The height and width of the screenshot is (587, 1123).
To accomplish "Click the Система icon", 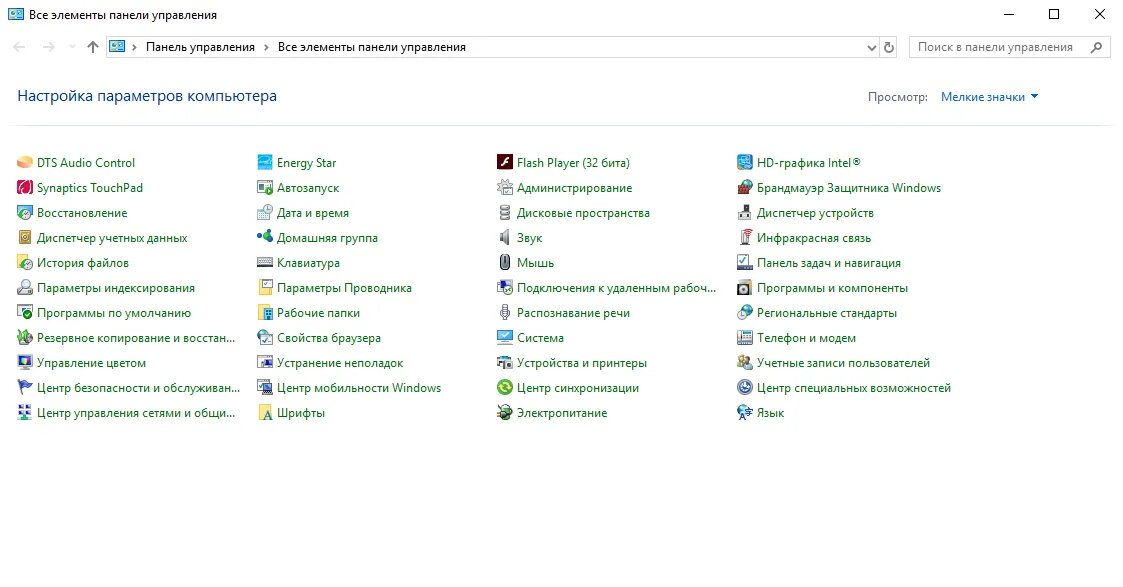I will 505,337.
